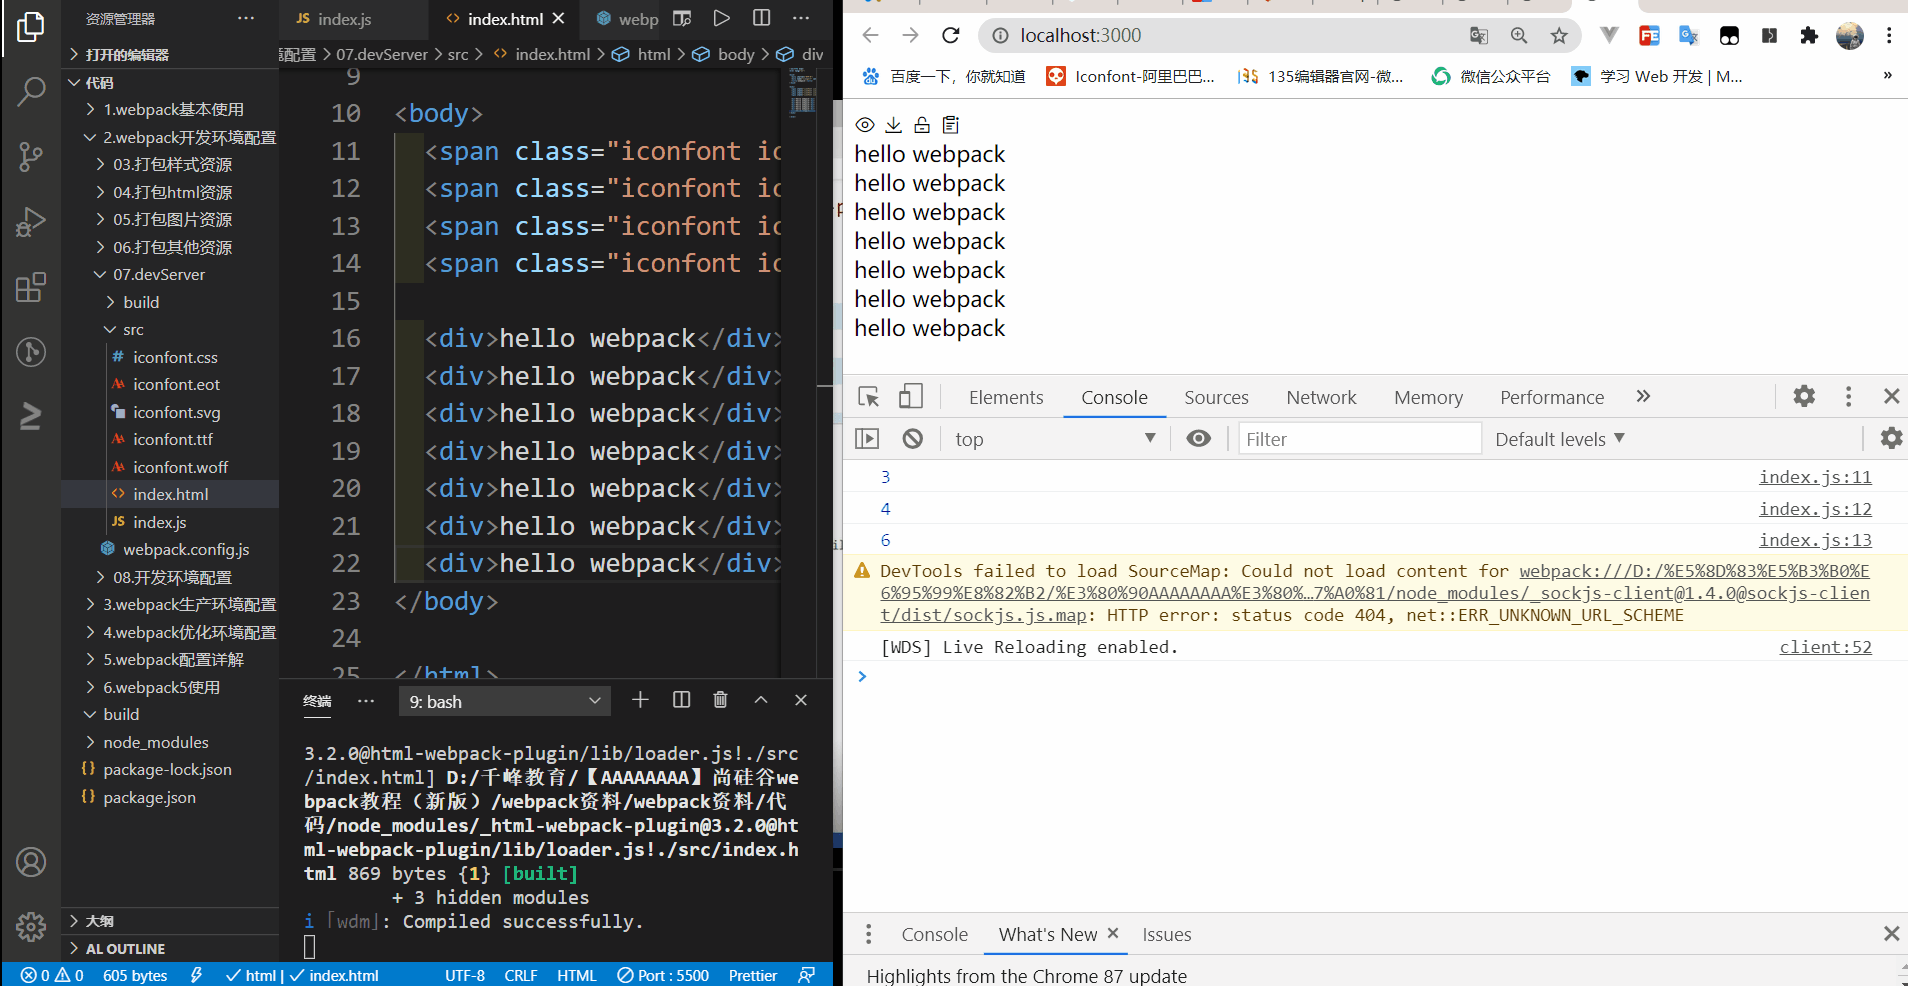Open the Memory tab in DevTools
Image resolution: width=1908 pixels, height=986 pixels.
(x=1428, y=397)
